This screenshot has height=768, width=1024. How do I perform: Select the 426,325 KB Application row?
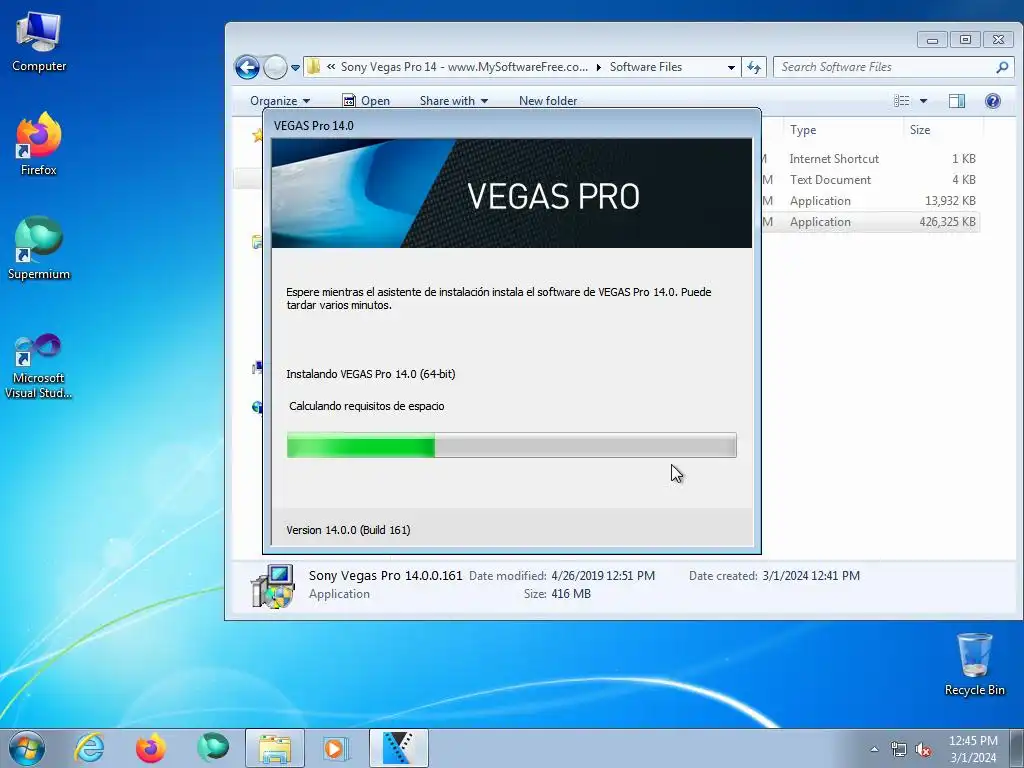pos(871,221)
